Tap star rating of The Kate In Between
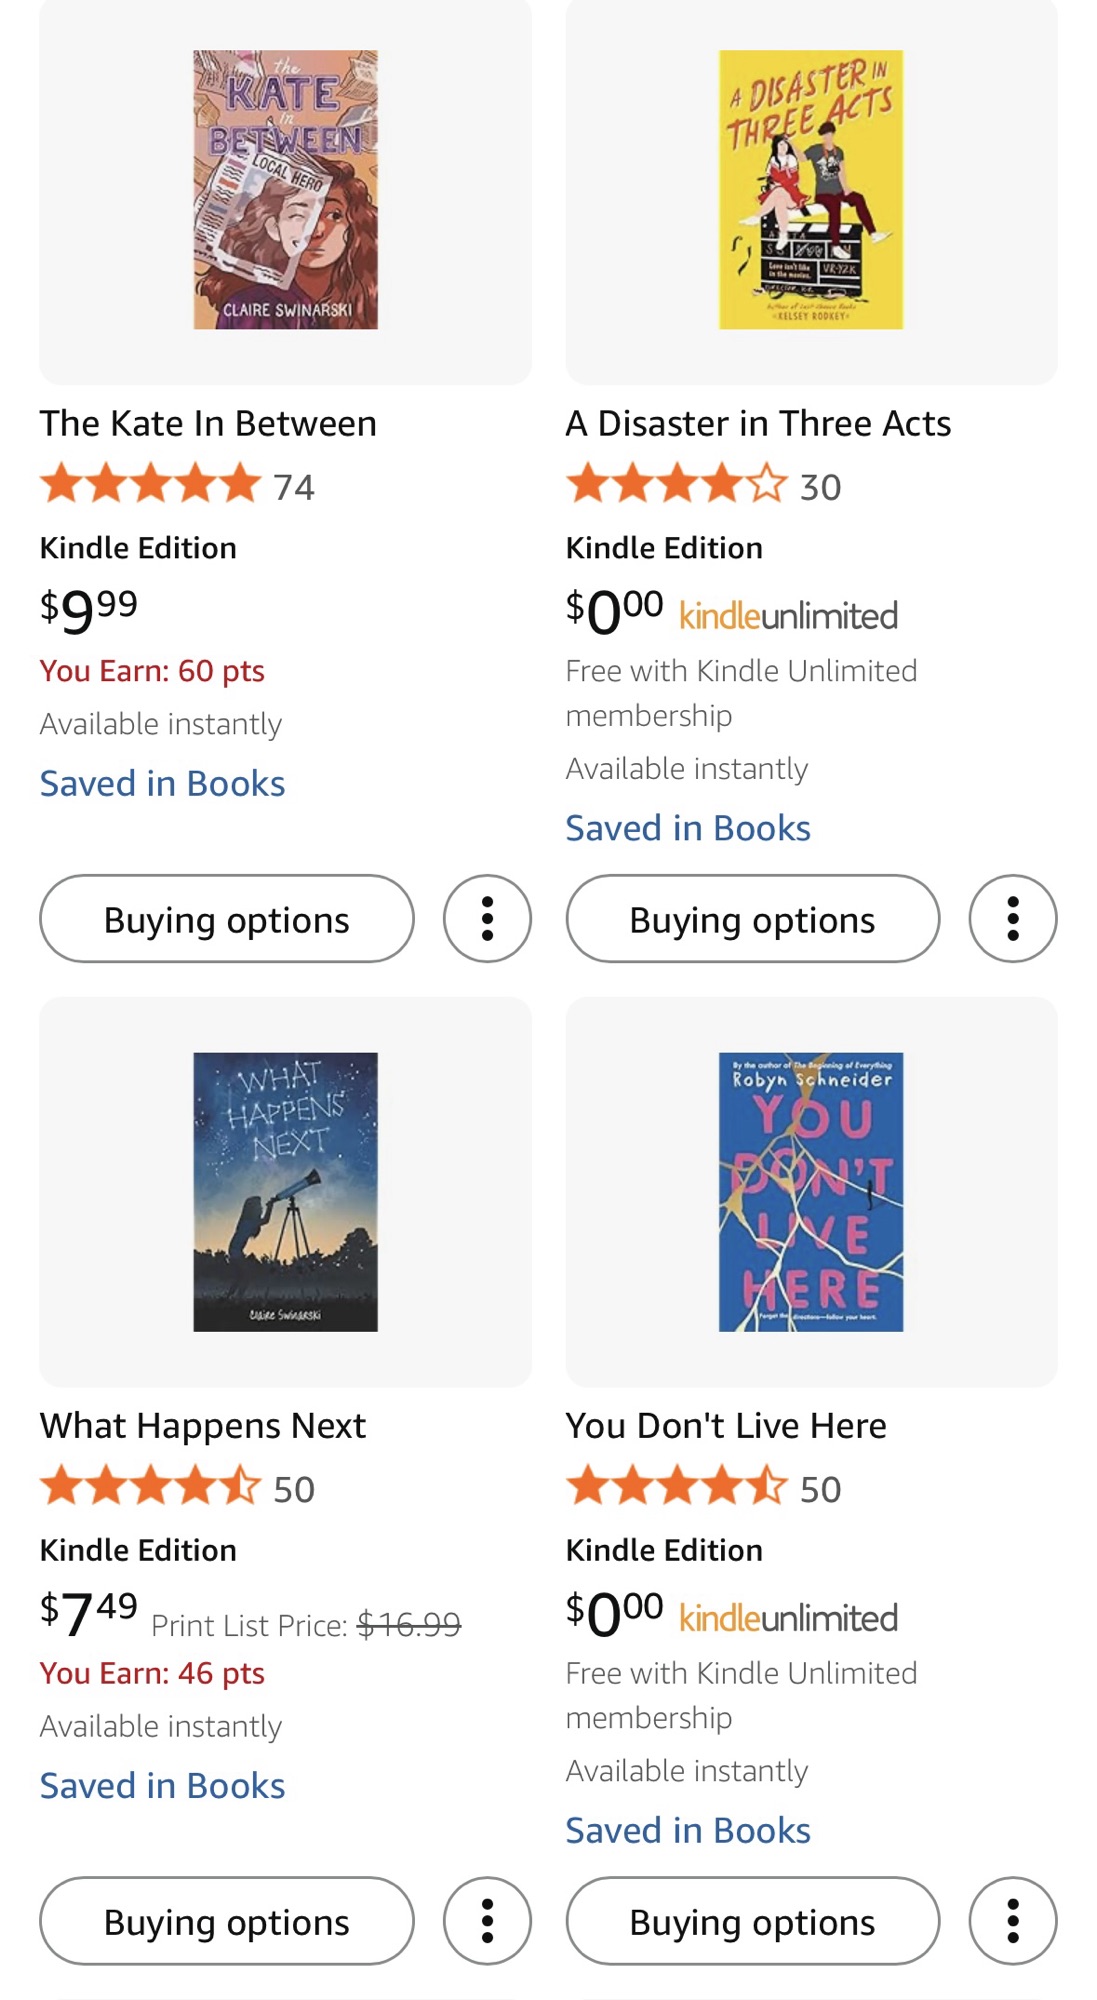The height and width of the screenshot is (2000, 1097). point(150,485)
